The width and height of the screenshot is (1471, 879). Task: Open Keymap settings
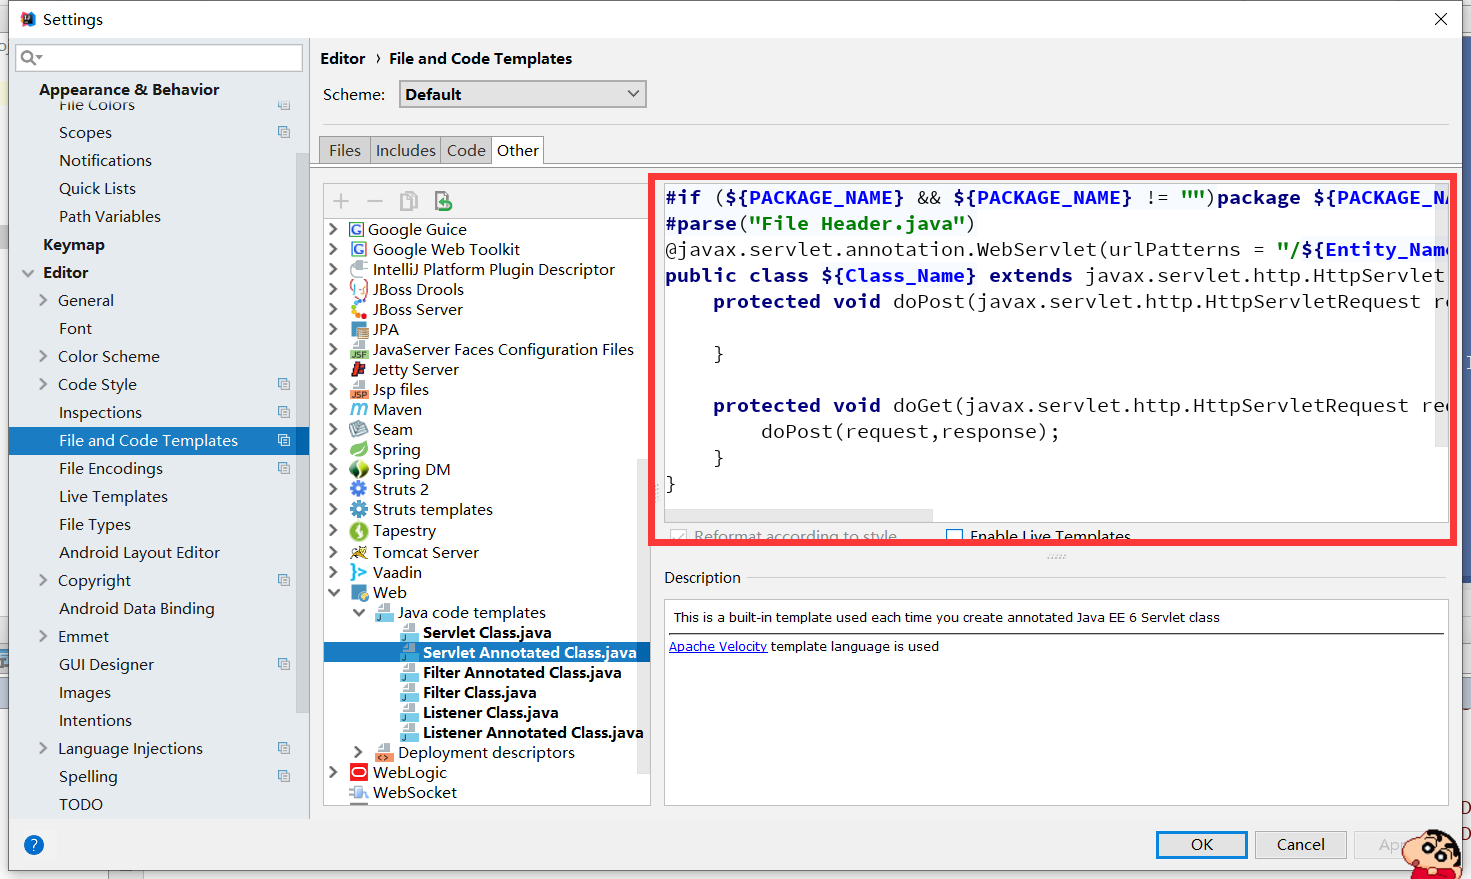click(74, 244)
